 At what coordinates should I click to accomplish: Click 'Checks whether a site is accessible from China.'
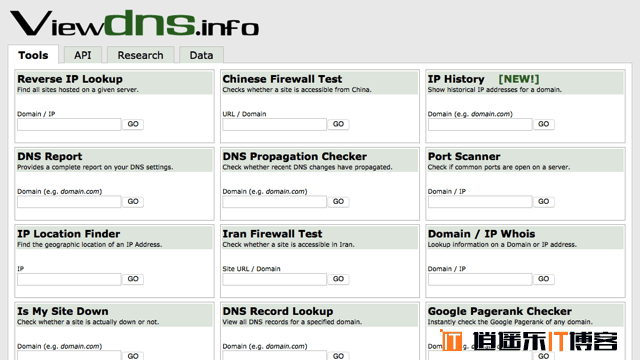297,90
